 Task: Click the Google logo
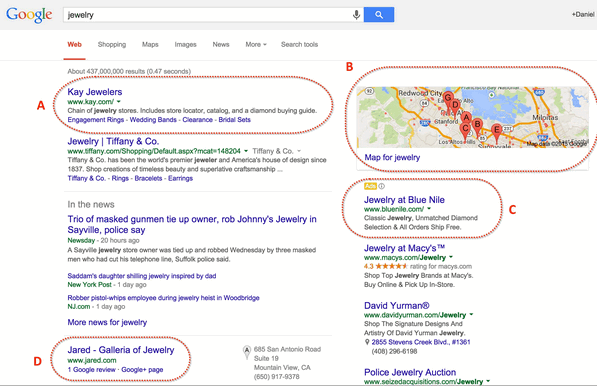point(29,15)
